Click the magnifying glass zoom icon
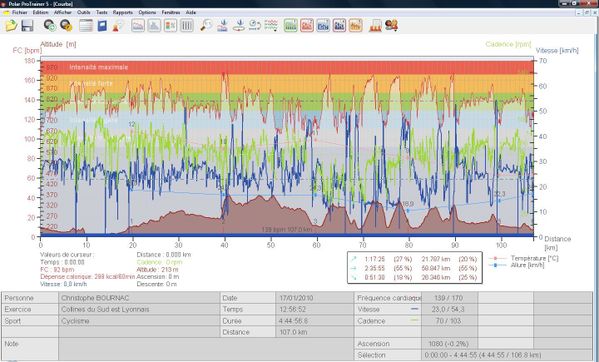This screenshot has height=362, width=599. 206,26
